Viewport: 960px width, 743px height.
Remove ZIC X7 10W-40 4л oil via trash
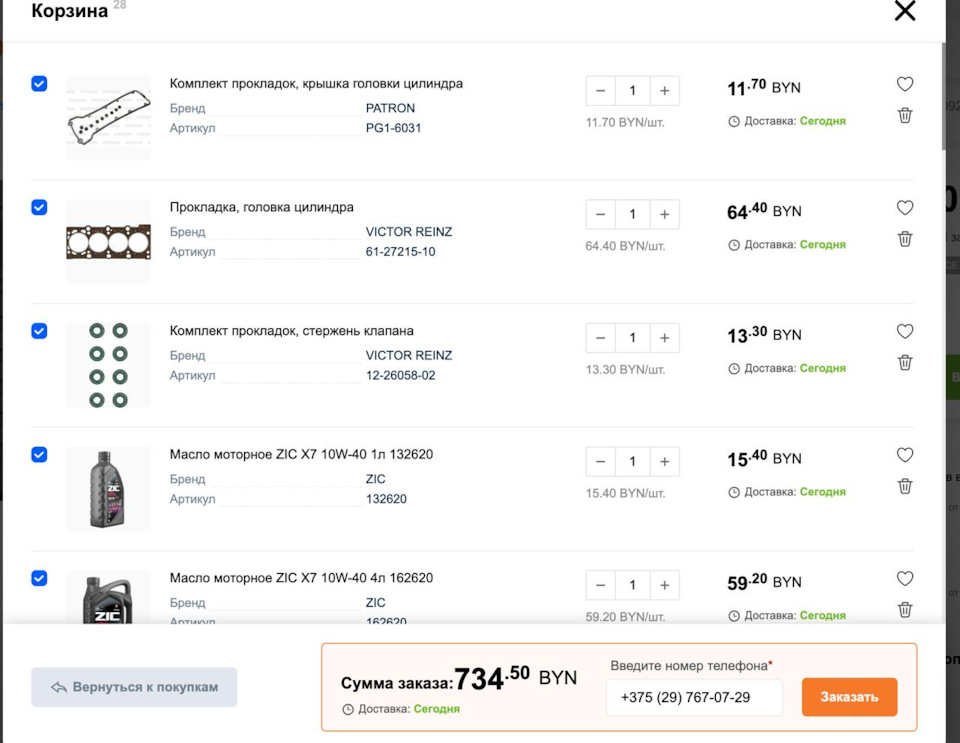(904, 610)
